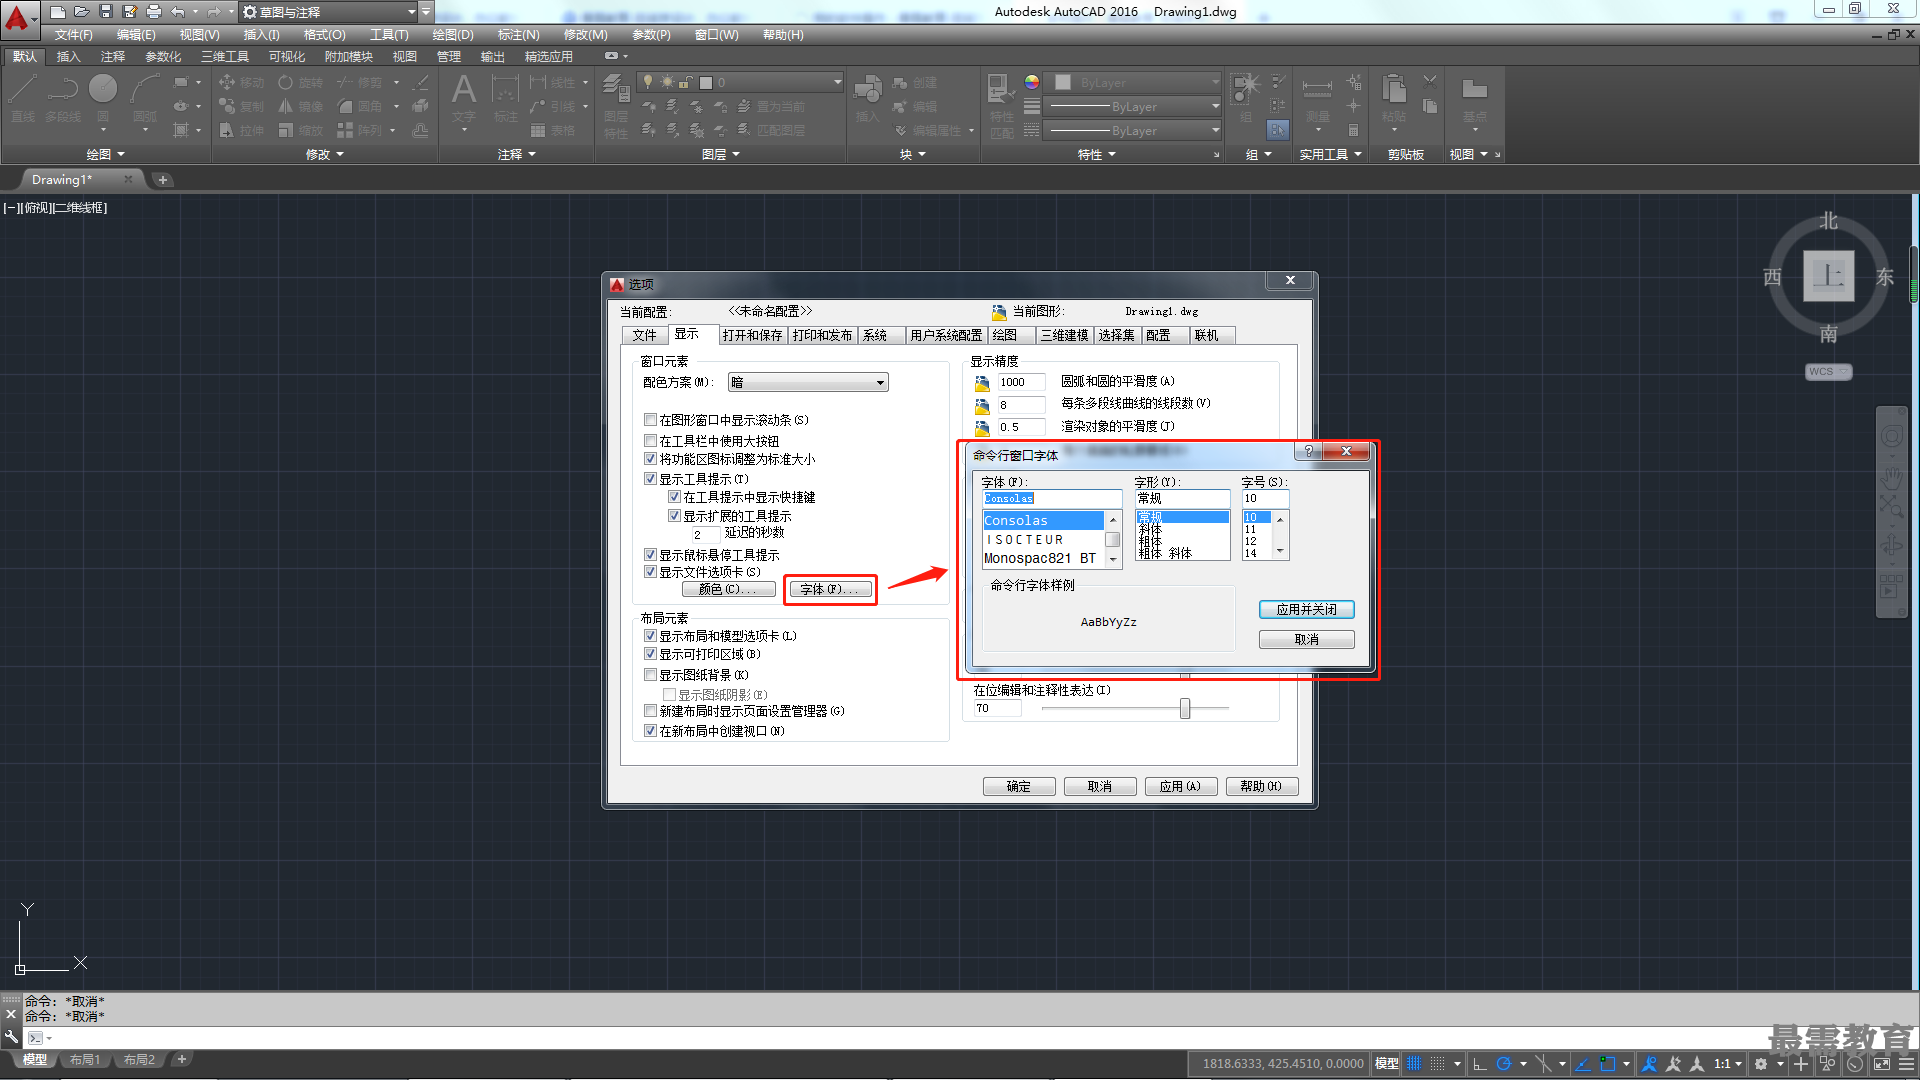Expand the 图层 ribbon panel
1920x1080 pixels.
pyautogui.click(x=720, y=154)
